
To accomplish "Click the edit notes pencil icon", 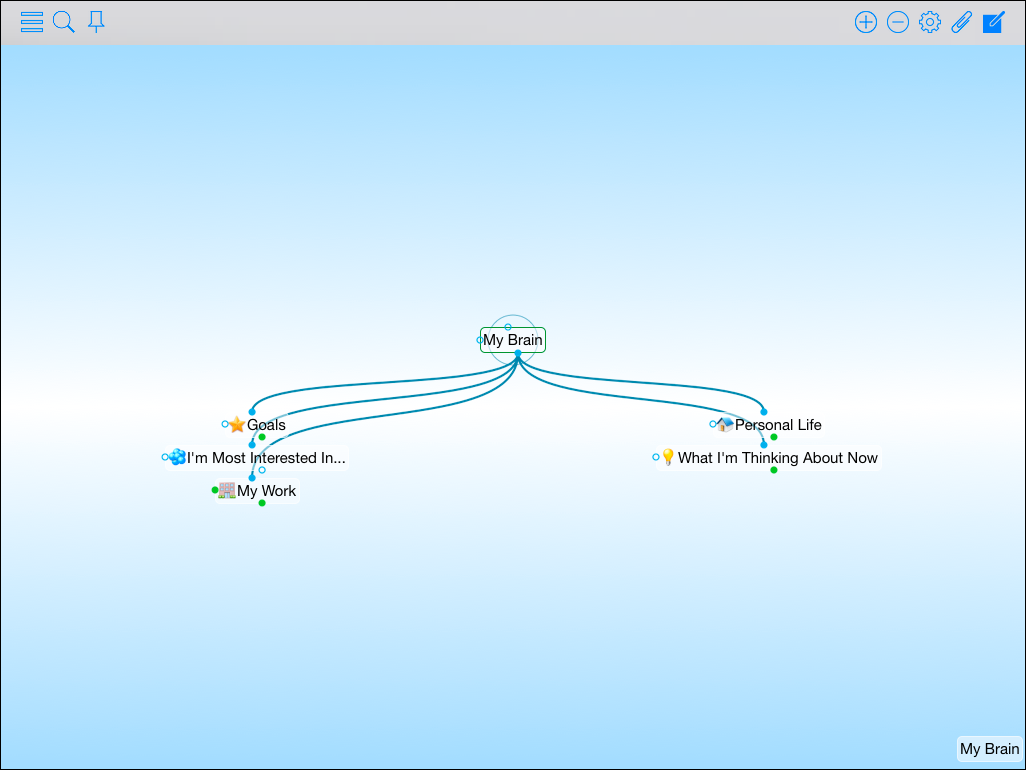I will [x=993, y=22].
